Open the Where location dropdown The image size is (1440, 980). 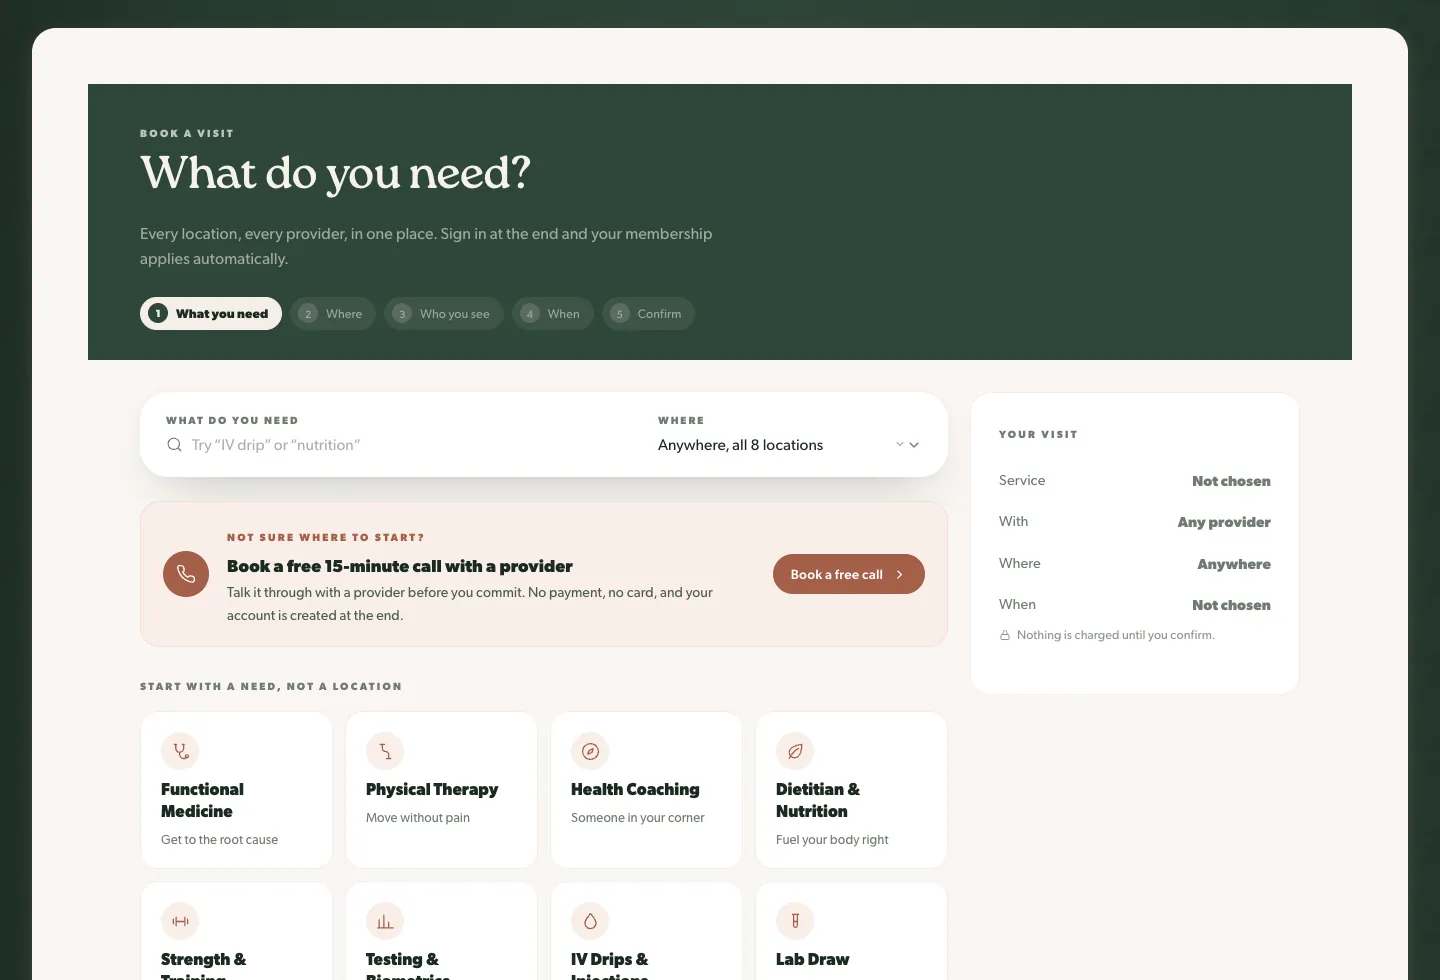click(789, 445)
